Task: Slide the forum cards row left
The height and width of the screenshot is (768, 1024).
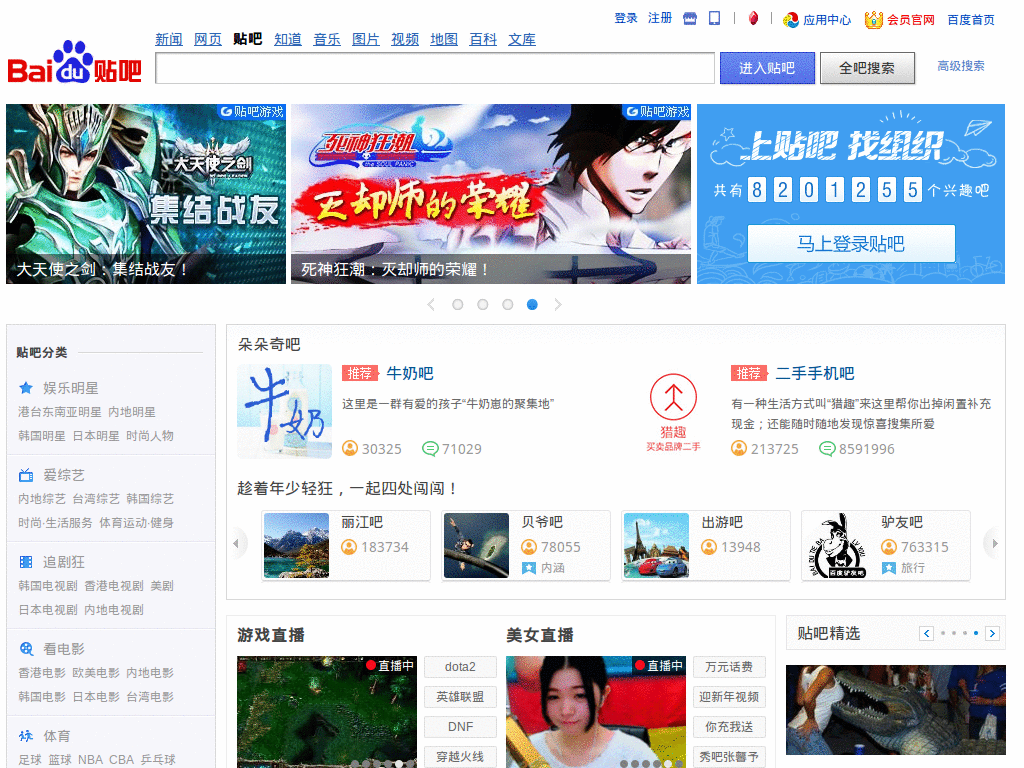Action: [236, 543]
